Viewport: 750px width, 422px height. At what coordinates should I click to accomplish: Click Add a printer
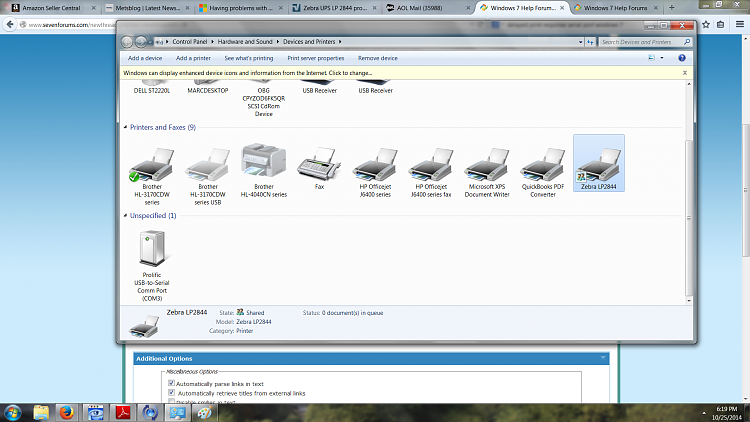point(193,58)
